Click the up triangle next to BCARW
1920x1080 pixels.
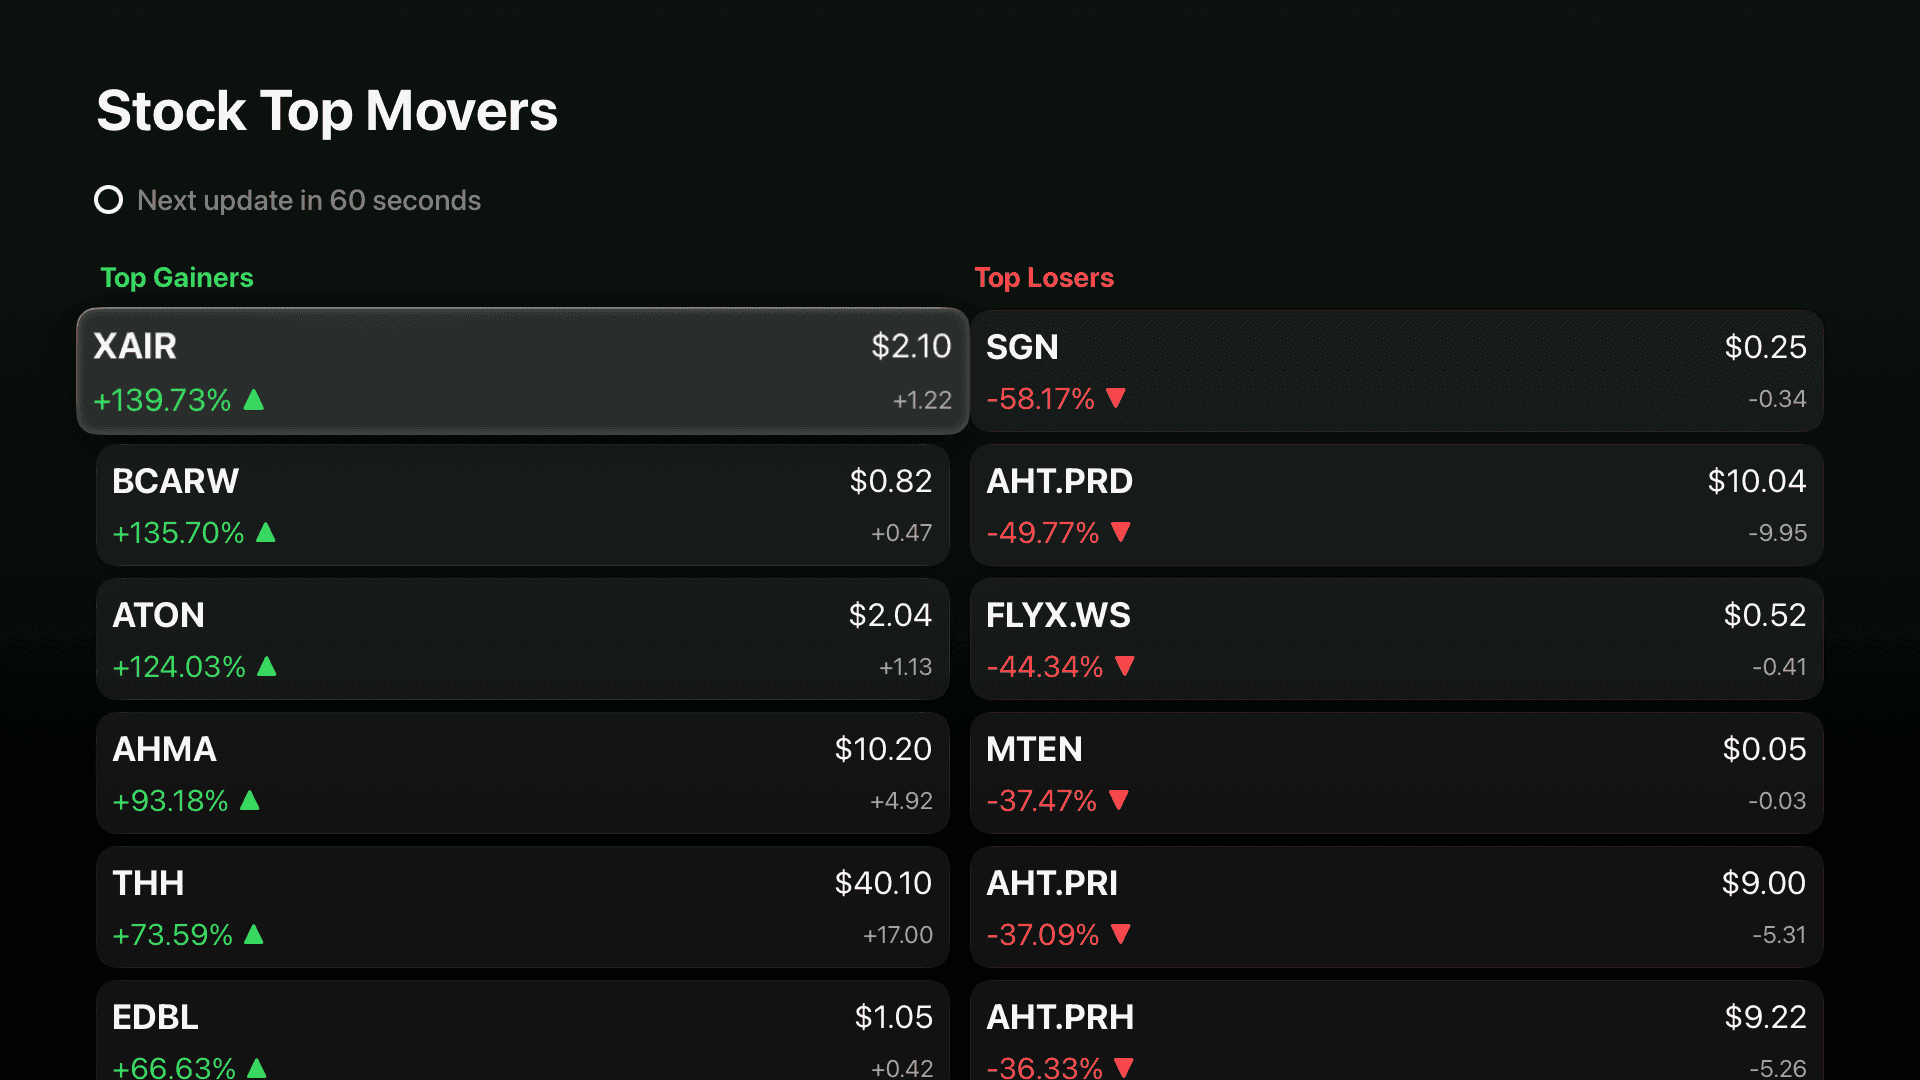[x=267, y=533]
